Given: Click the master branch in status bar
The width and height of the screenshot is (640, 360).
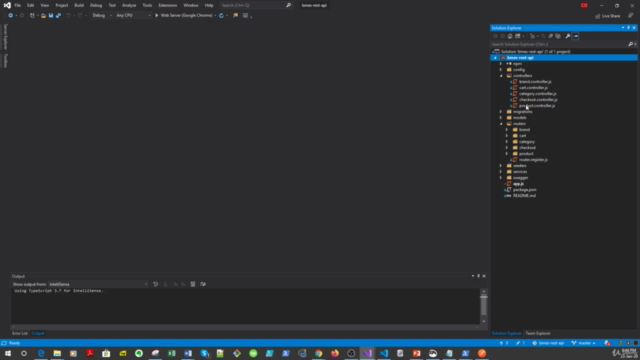Looking at the screenshot, I should 584,343.
